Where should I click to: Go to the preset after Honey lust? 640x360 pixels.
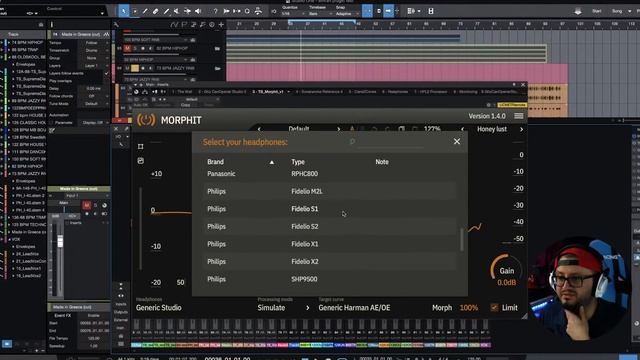point(521,129)
